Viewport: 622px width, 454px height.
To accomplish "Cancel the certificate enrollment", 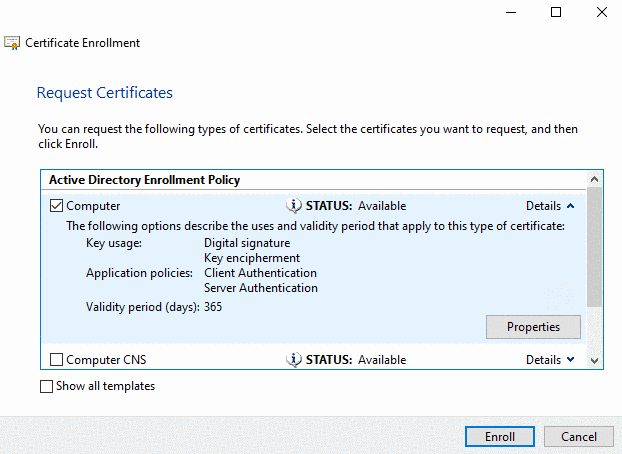I will click(578, 437).
